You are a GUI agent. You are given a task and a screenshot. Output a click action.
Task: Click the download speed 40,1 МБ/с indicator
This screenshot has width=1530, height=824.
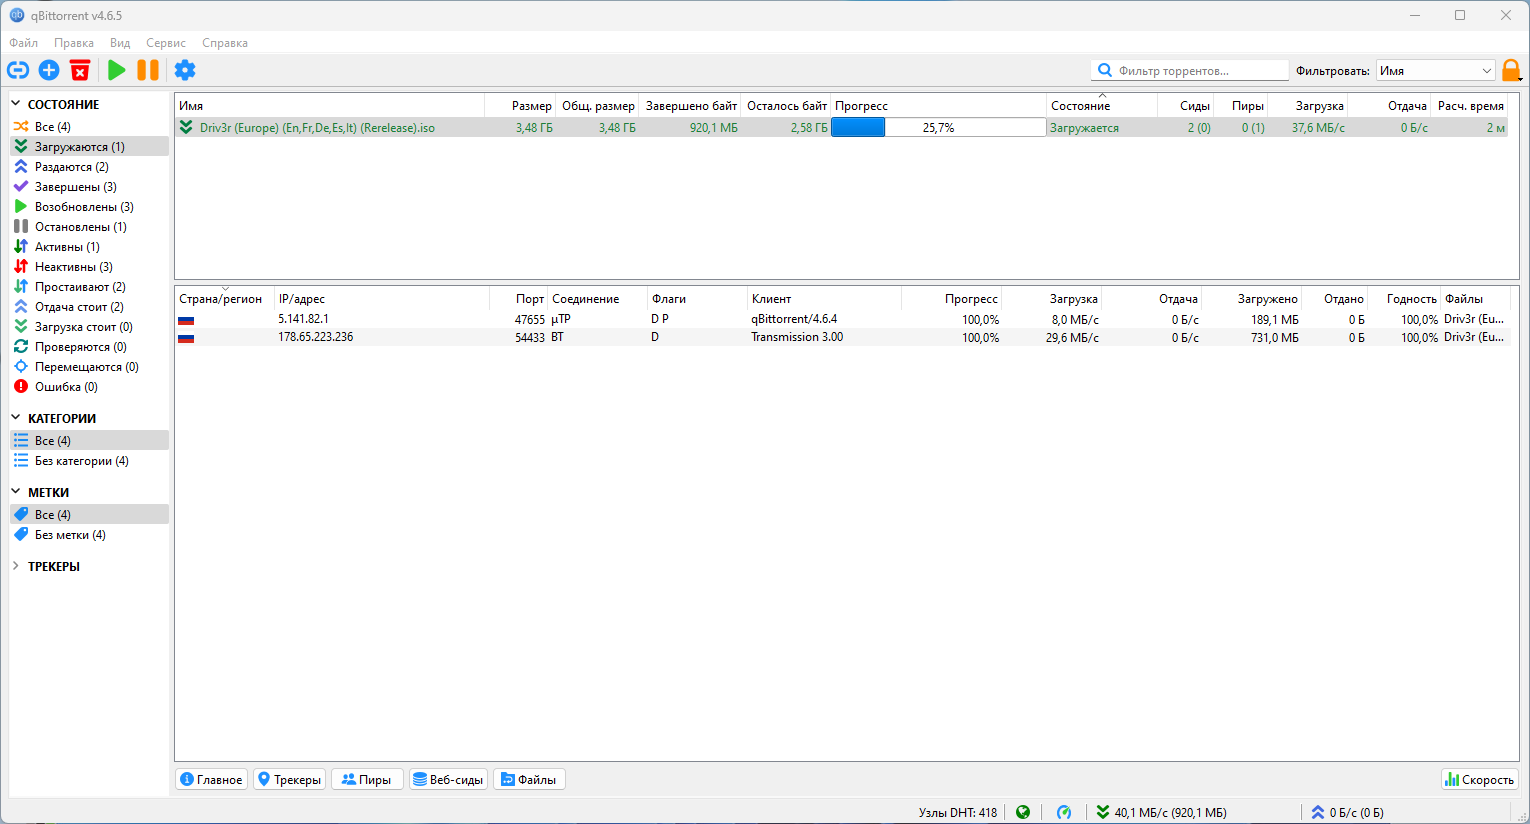pyautogui.click(x=1161, y=812)
